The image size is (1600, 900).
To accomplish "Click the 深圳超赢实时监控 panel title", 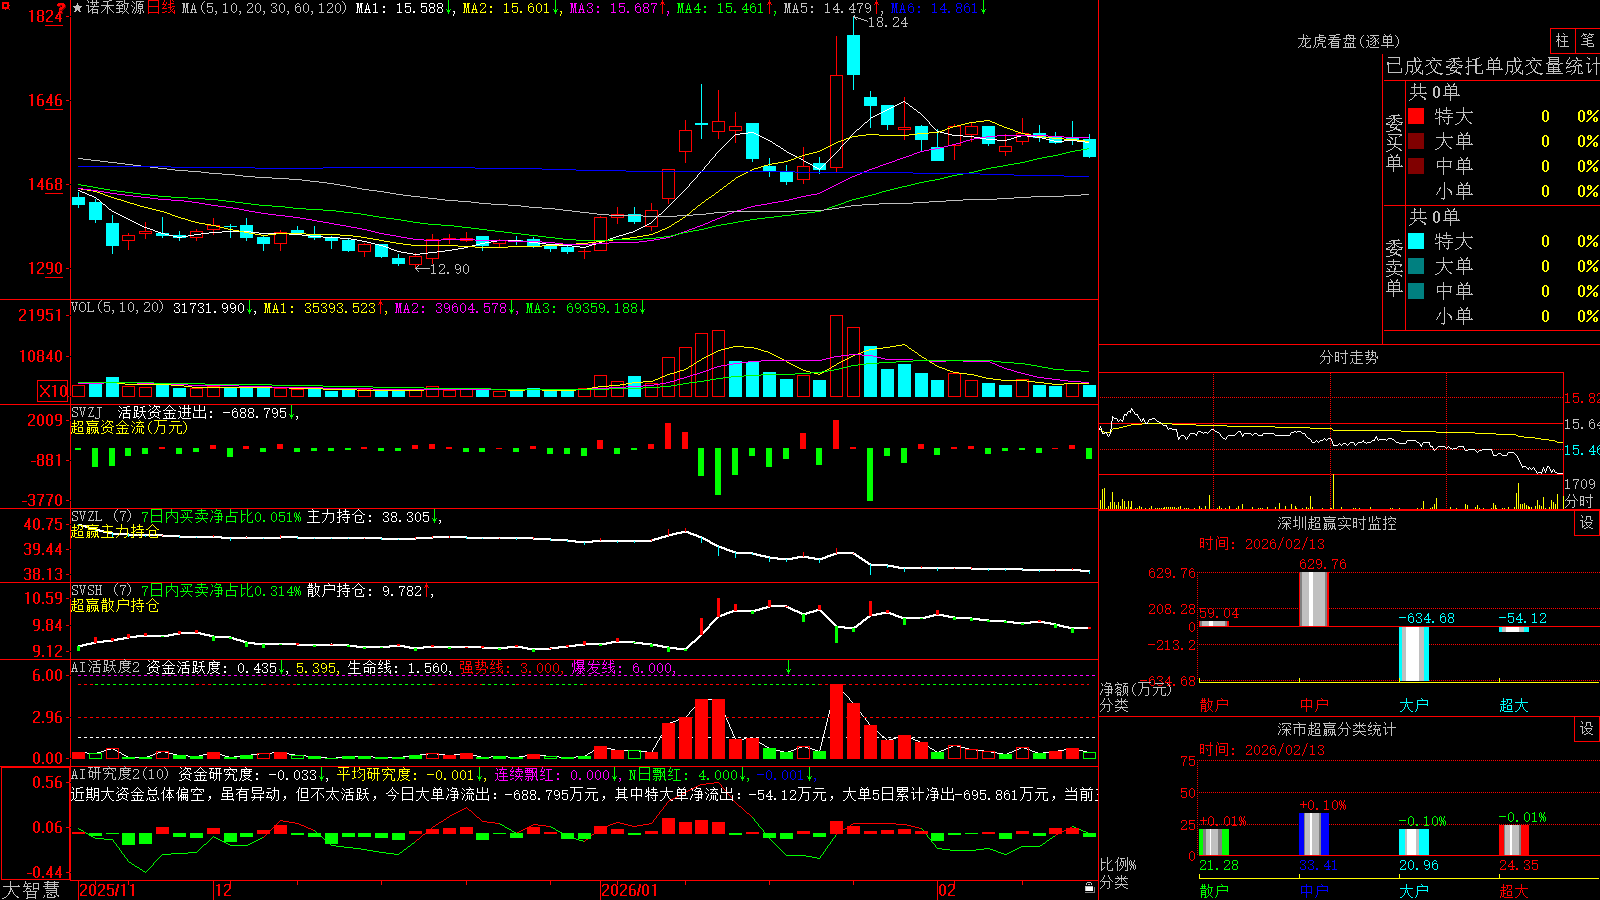I will [1337, 523].
